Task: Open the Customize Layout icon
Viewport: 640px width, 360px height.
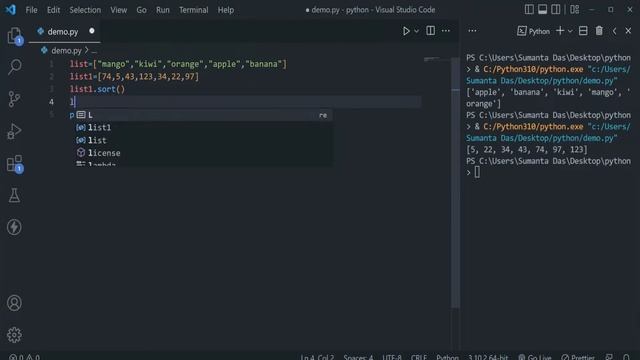Action: [x=575, y=9]
